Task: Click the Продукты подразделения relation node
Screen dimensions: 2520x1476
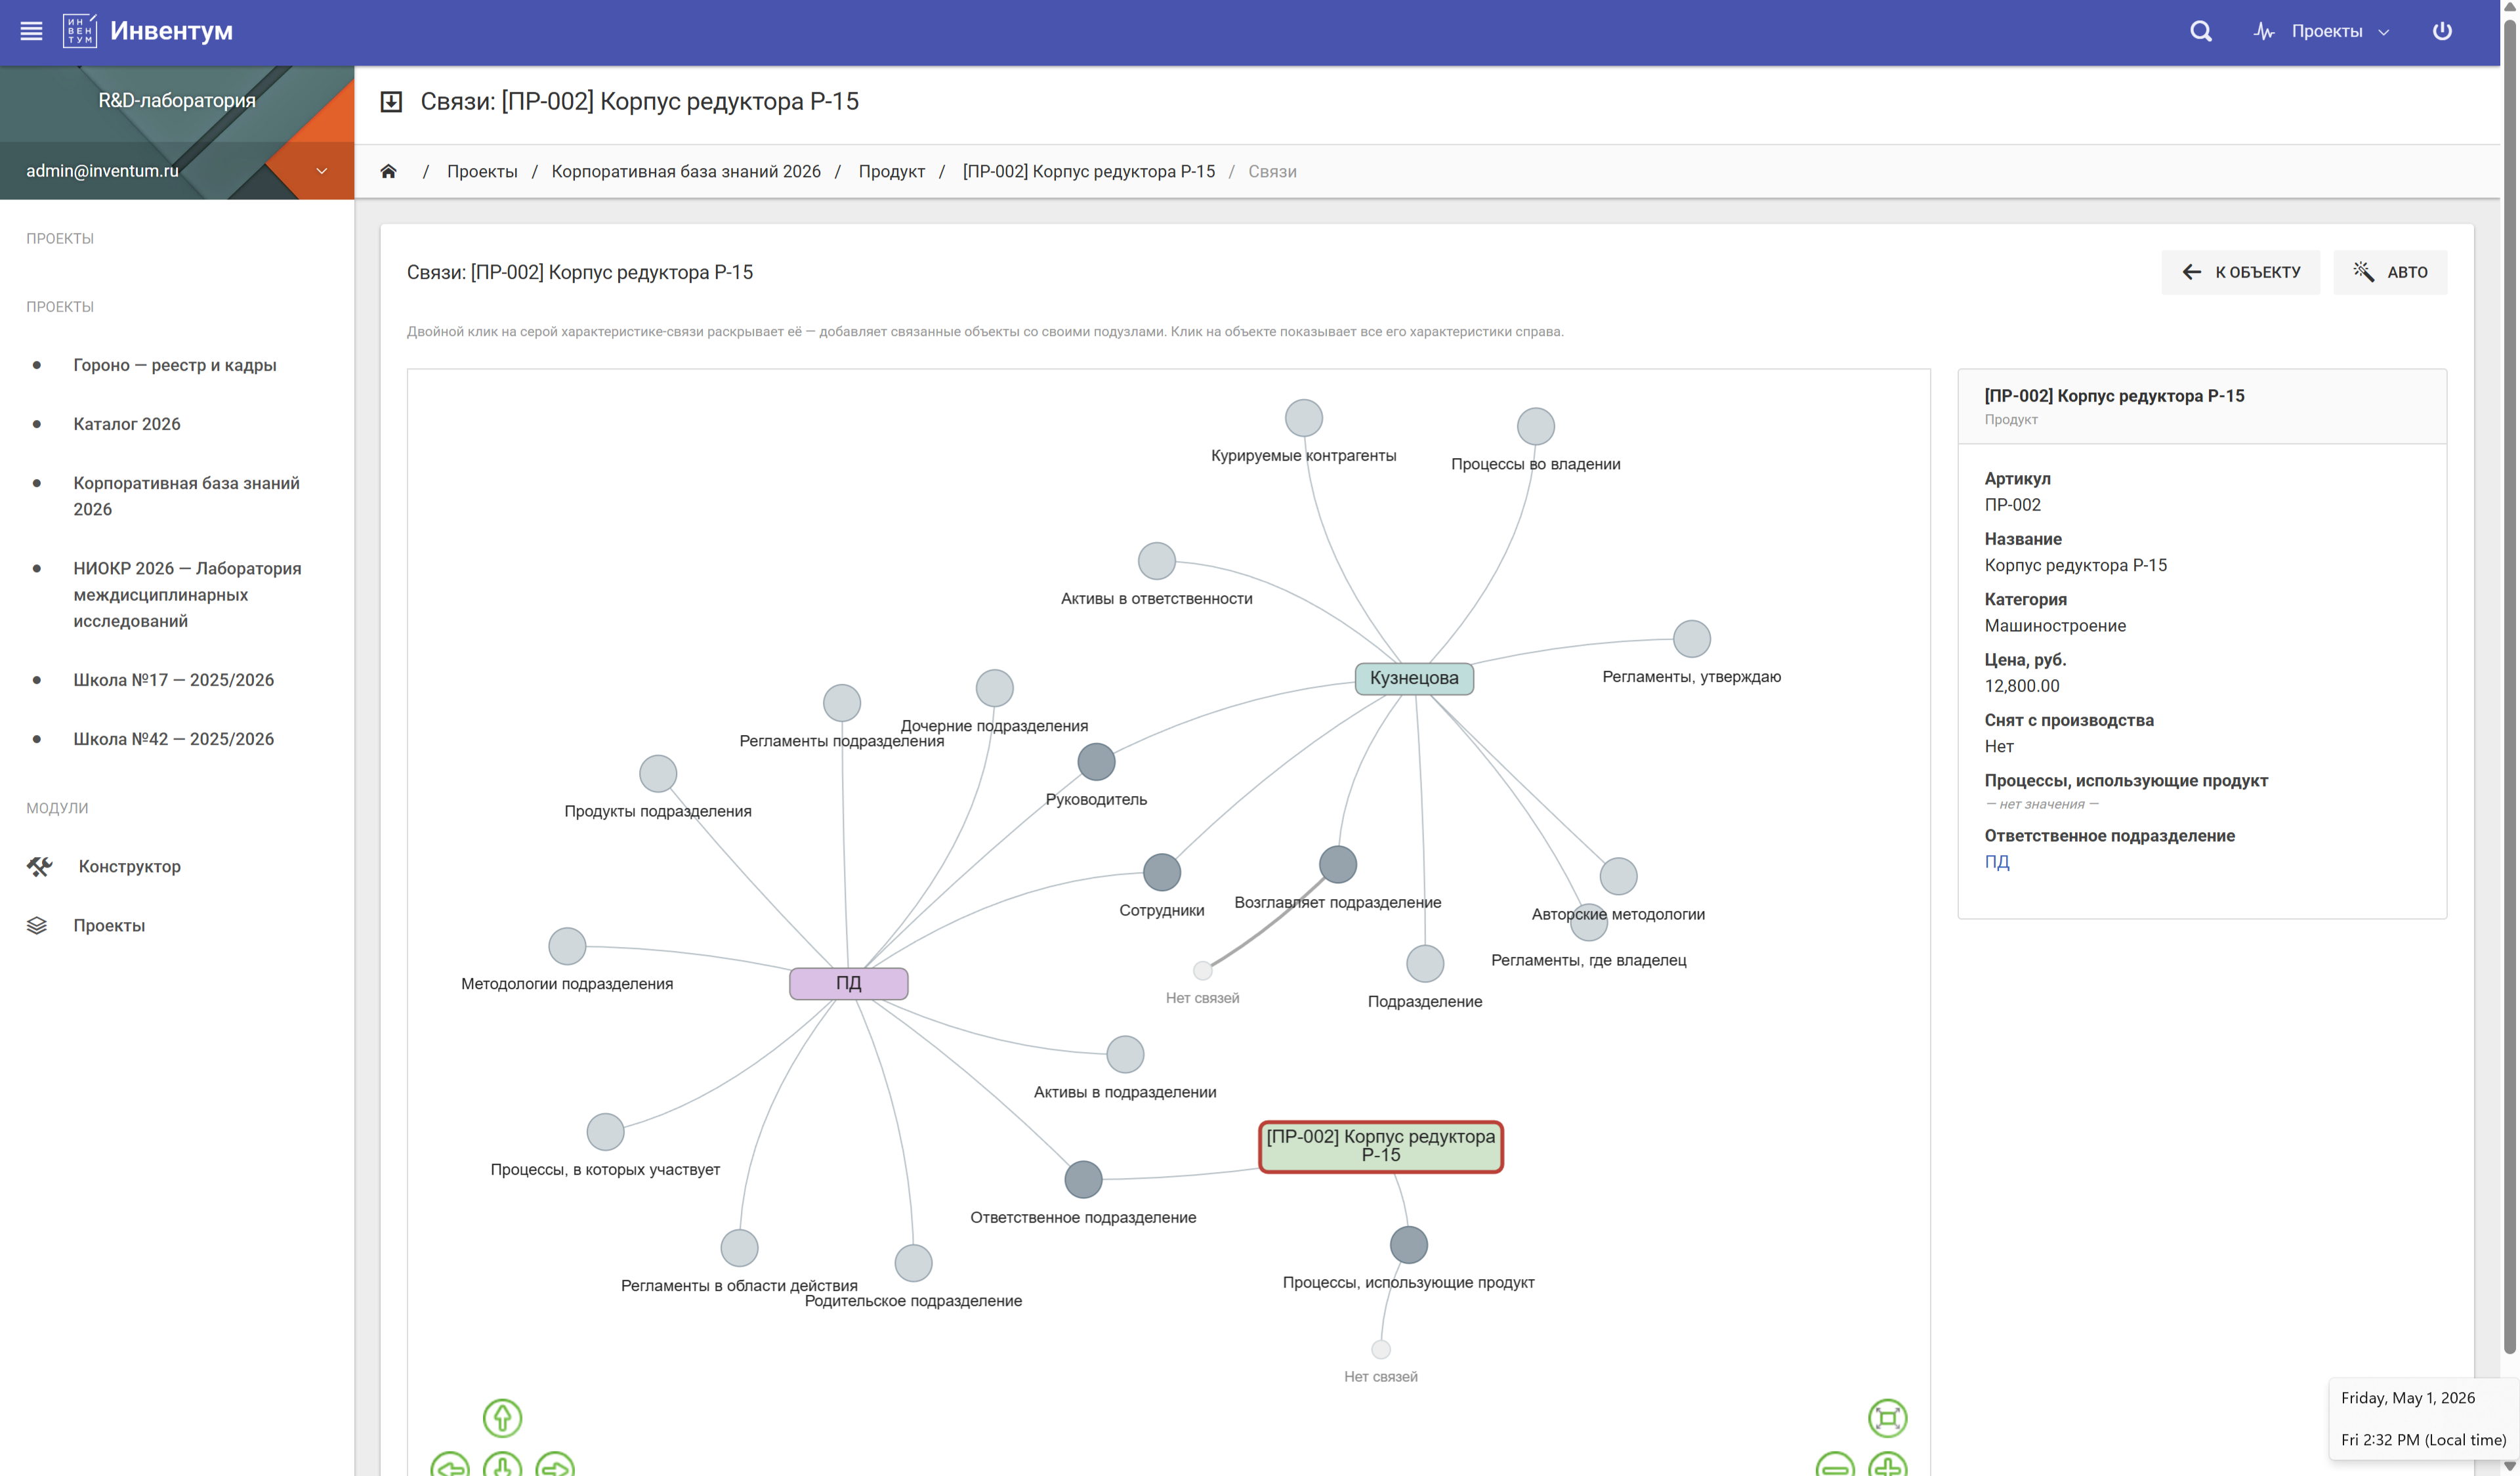Action: coord(657,773)
